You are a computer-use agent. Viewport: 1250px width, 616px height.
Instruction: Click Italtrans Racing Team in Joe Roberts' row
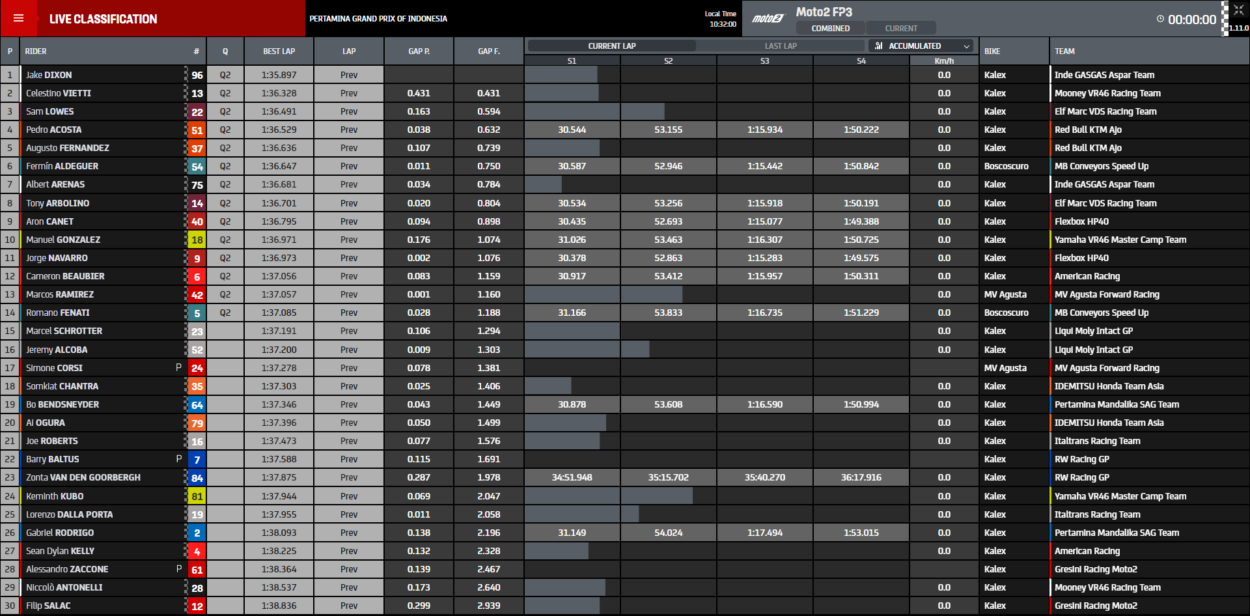coord(1097,441)
